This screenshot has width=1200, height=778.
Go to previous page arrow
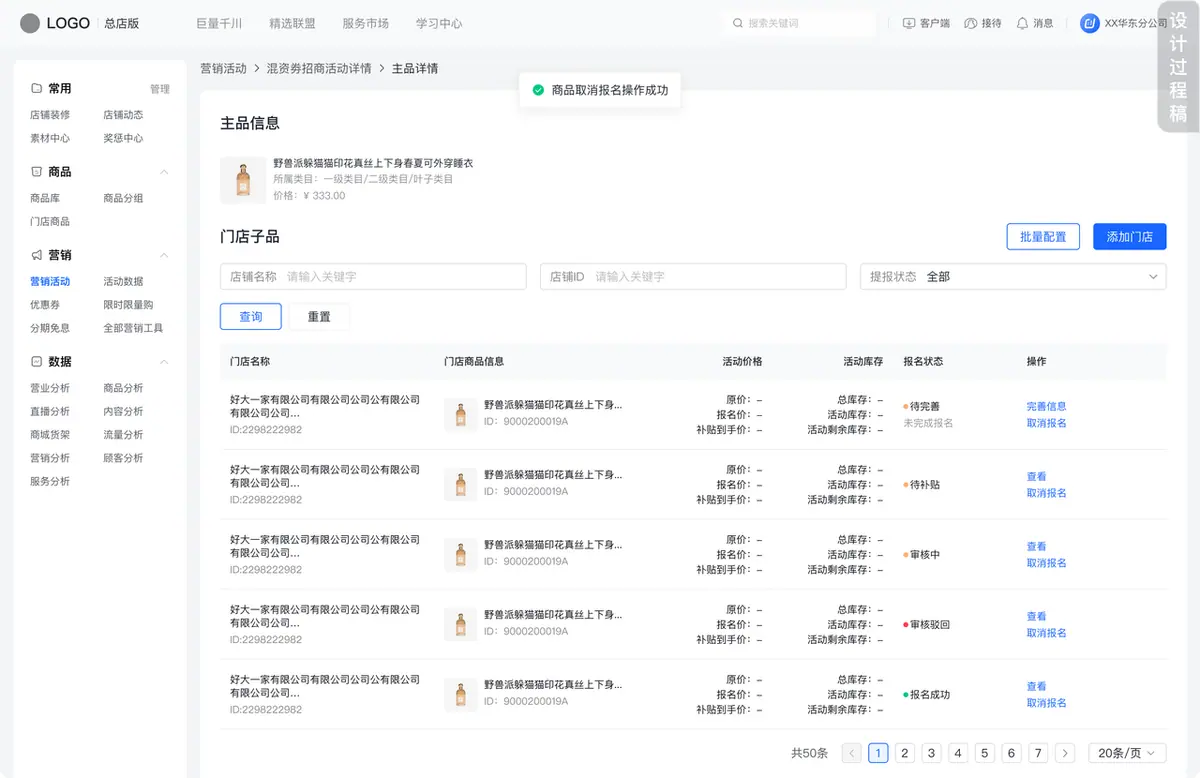pyautogui.click(x=852, y=753)
